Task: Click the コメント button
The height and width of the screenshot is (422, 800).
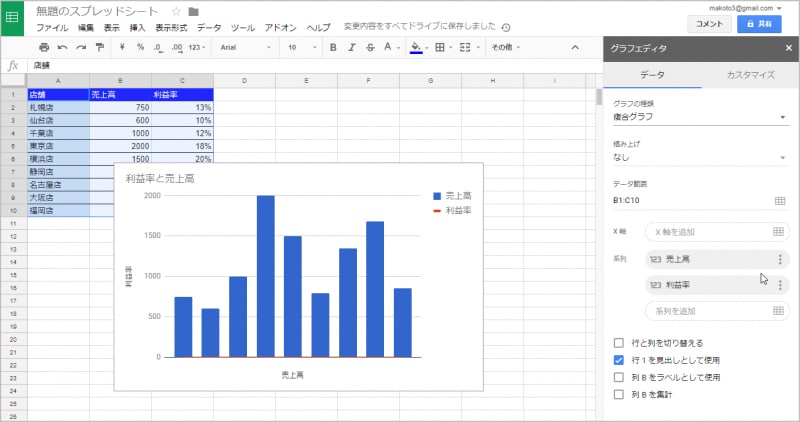Action: click(708, 22)
